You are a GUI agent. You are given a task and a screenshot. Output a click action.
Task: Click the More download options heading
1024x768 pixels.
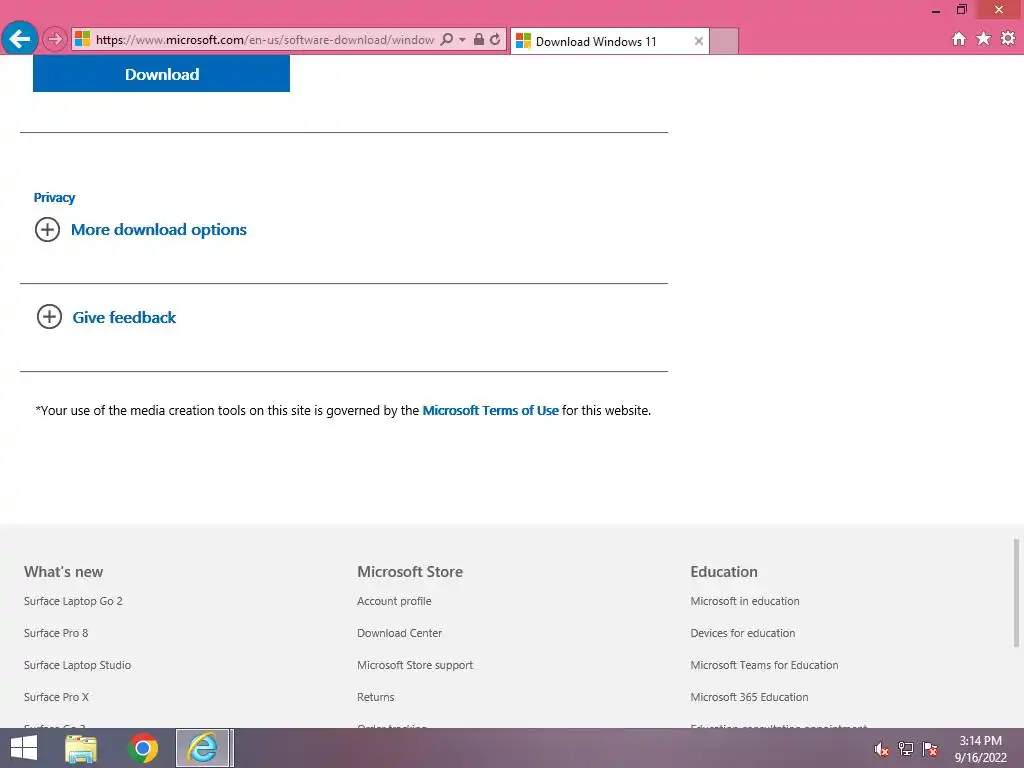[159, 230]
